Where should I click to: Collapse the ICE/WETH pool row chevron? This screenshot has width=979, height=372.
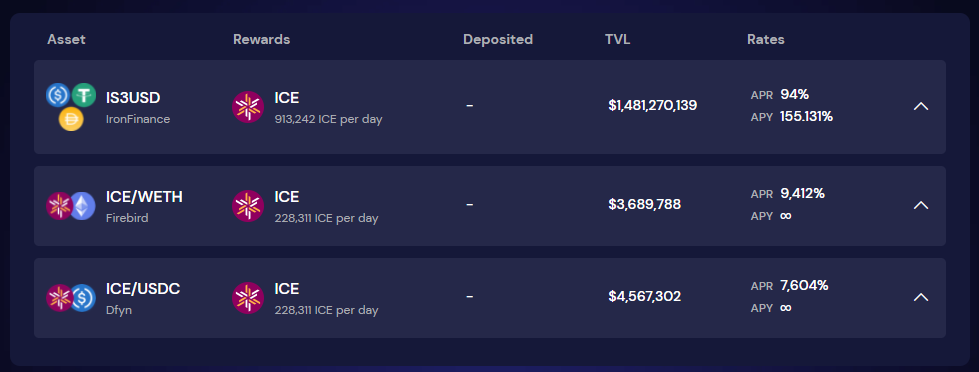(x=920, y=205)
